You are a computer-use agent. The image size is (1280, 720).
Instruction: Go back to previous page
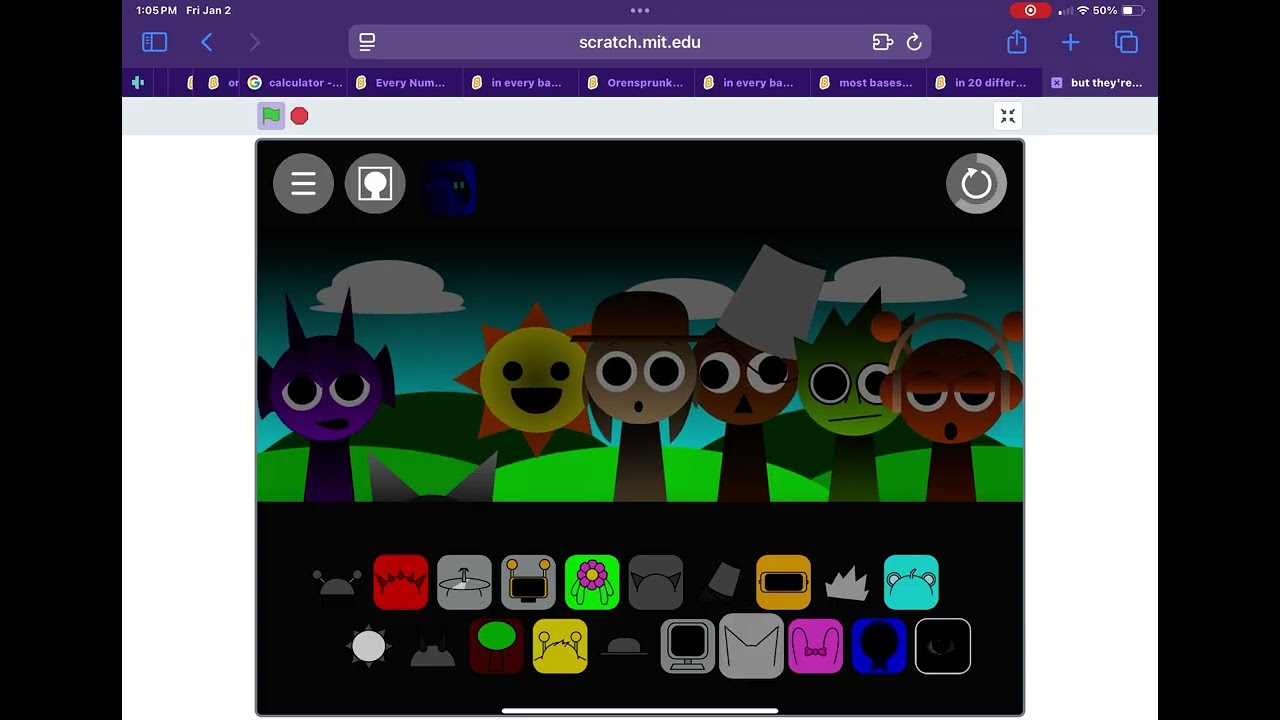tap(207, 42)
